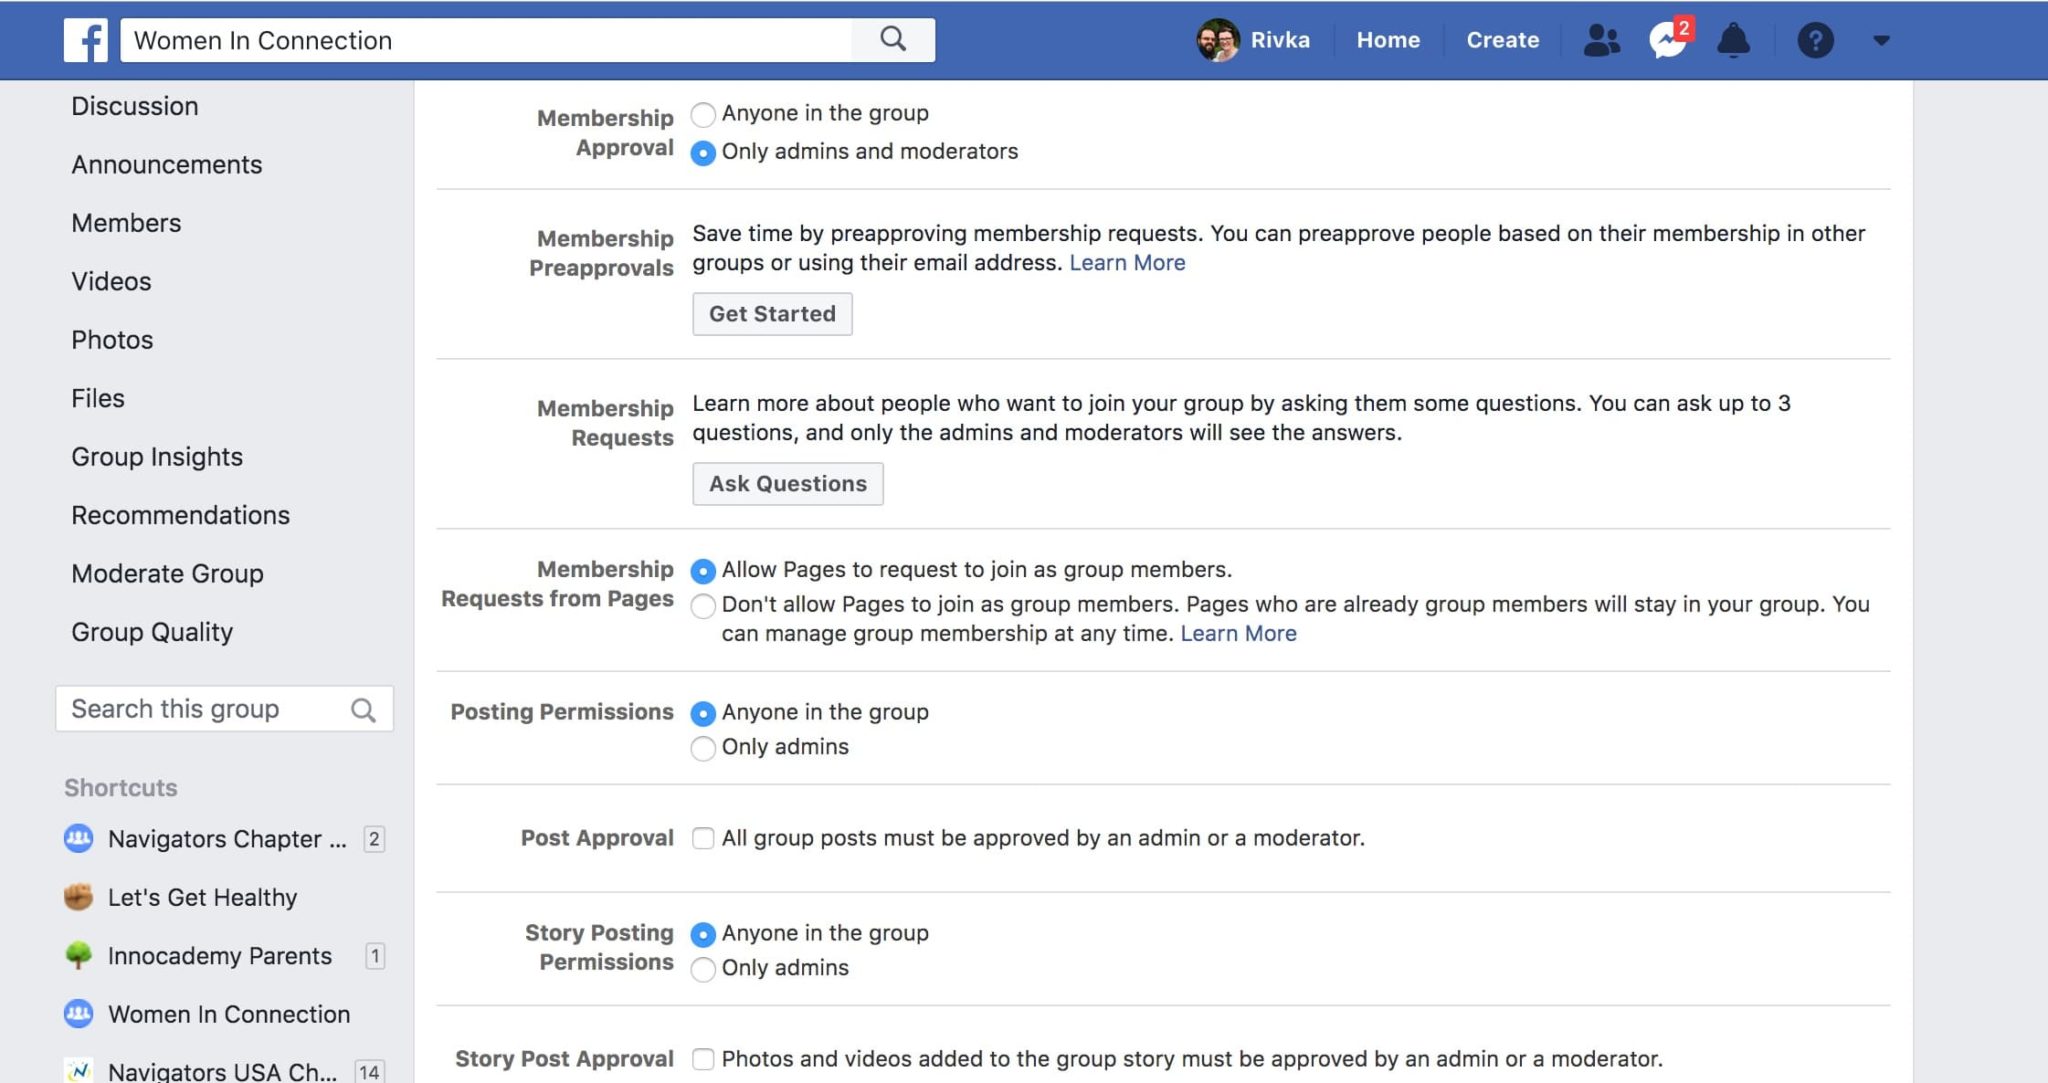The image size is (2048, 1083).
Task: Select Only admins and moderators option
Action: (703, 153)
